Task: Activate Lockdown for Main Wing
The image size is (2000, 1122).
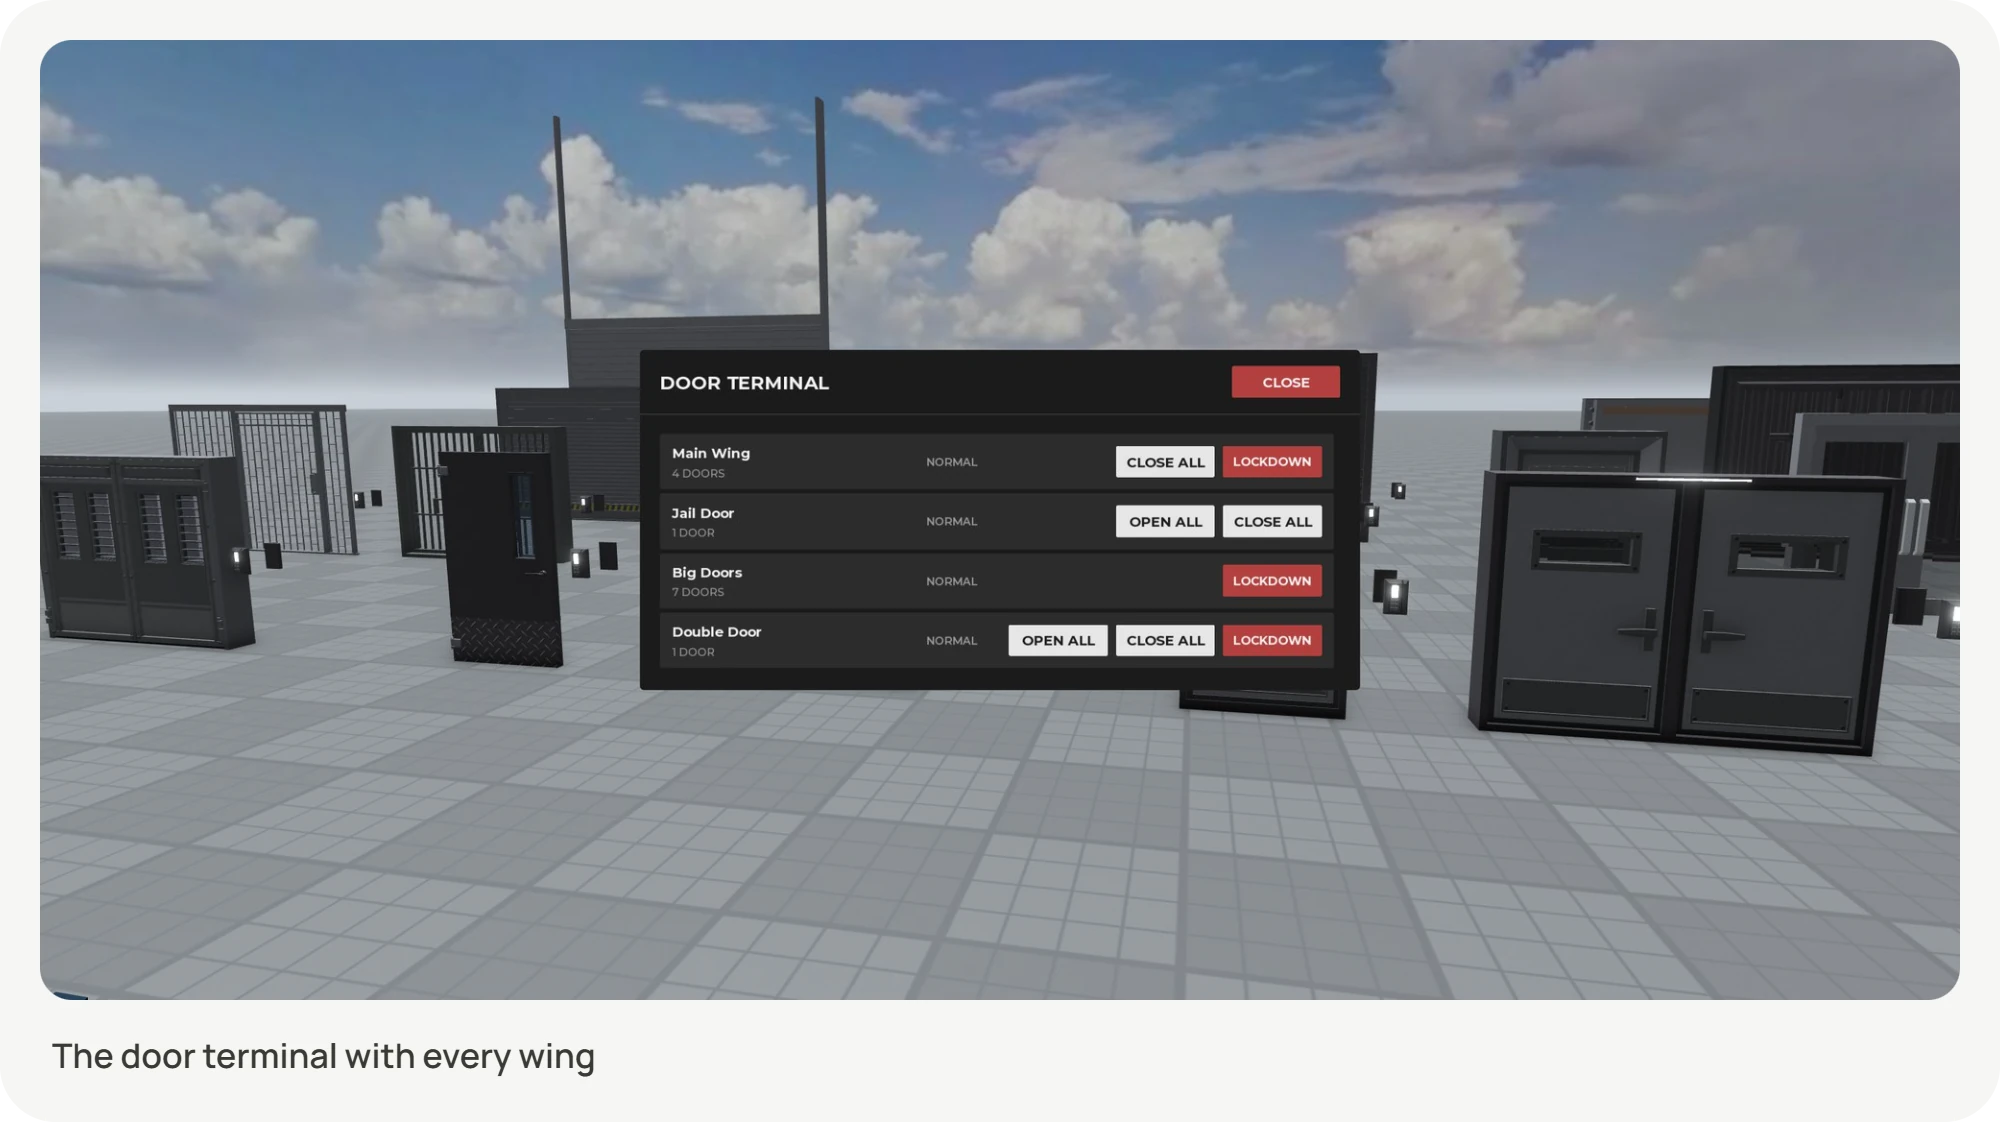Action: coord(1272,462)
